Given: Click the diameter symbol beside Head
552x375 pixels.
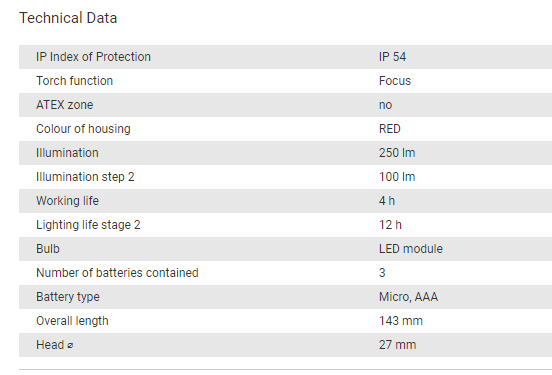Looking at the screenshot, I should pyautogui.click(x=70, y=346).
